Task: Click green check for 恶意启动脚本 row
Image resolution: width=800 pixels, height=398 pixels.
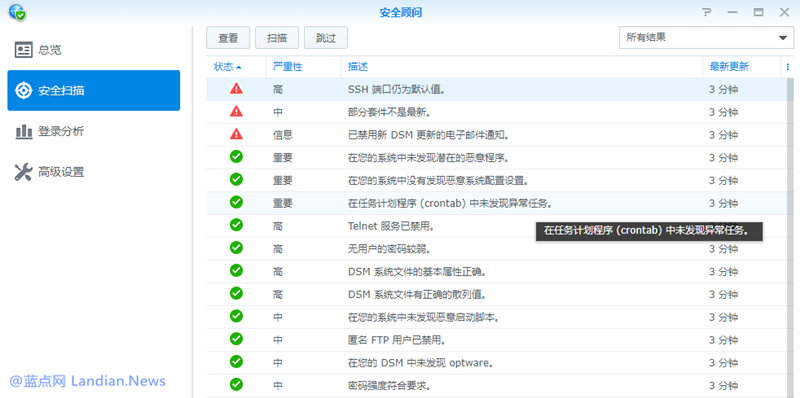Action: pyautogui.click(x=236, y=316)
